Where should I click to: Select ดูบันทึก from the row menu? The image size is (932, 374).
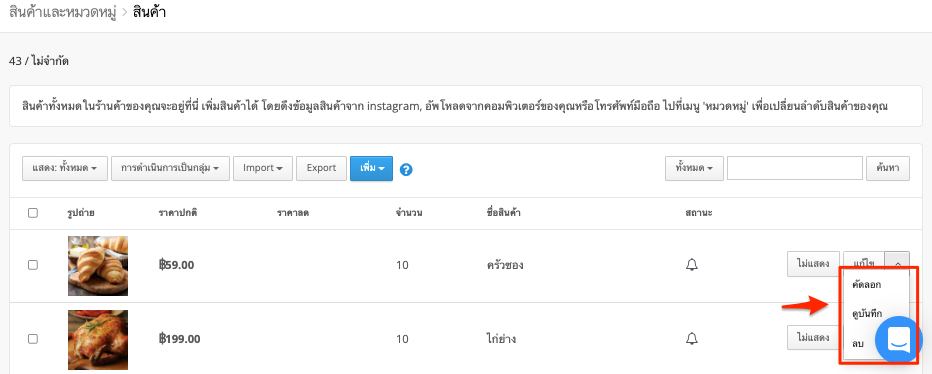click(866, 314)
